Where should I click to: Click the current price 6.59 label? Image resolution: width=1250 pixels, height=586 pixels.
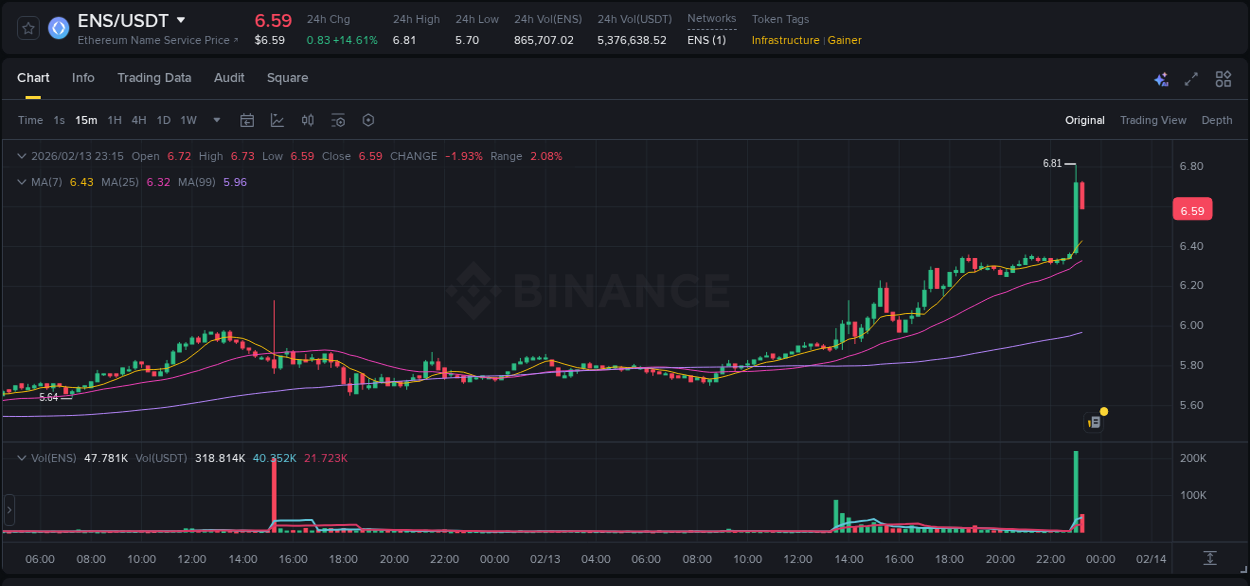click(x=1192, y=209)
